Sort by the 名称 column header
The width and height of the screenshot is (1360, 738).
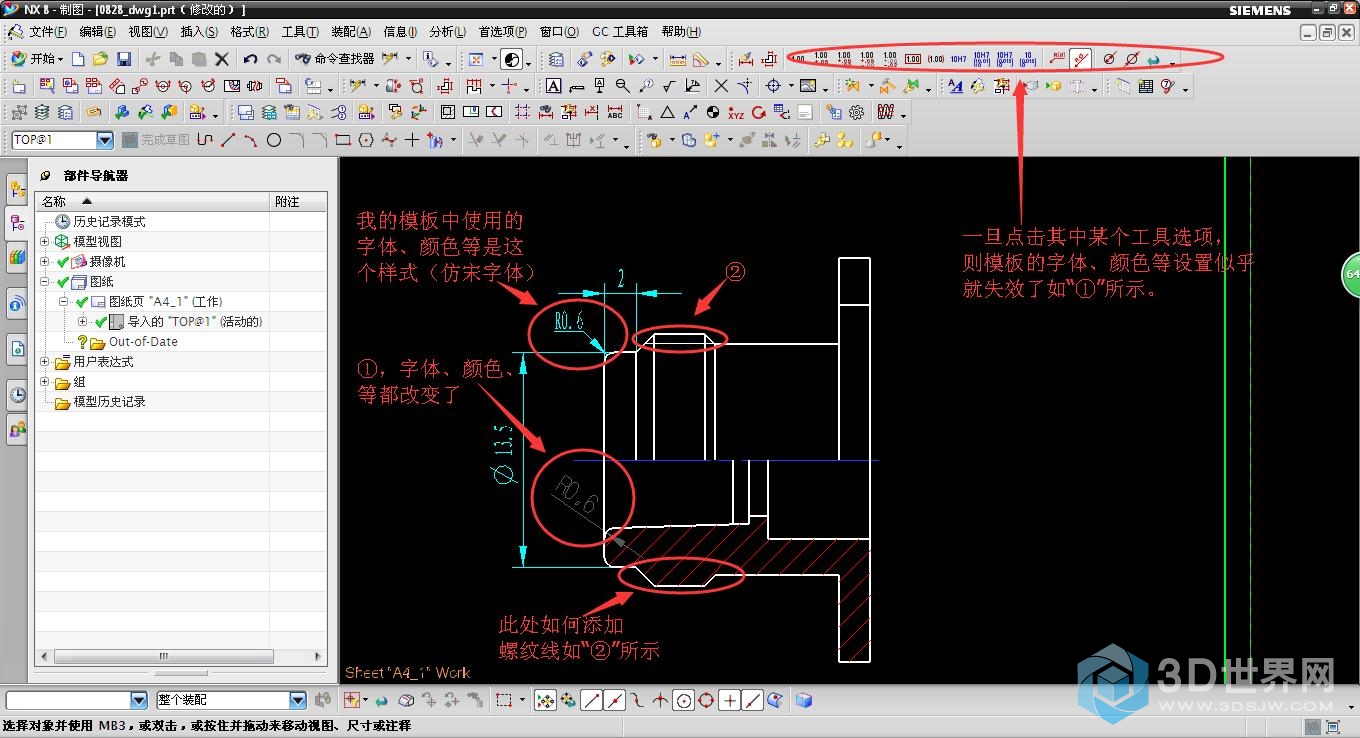pyautogui.click(x=154, y=202)
